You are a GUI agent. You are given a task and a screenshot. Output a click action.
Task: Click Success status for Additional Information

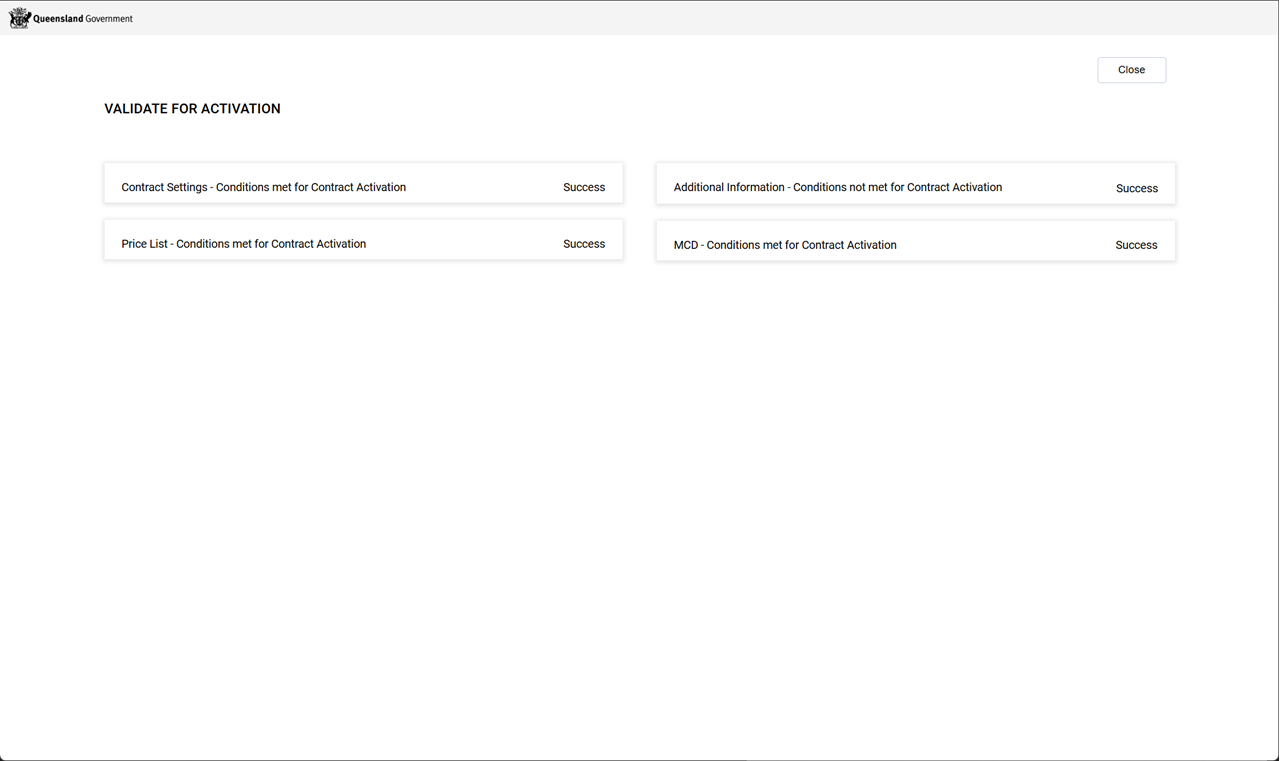pyautogui.click(x=1136, y=188)
